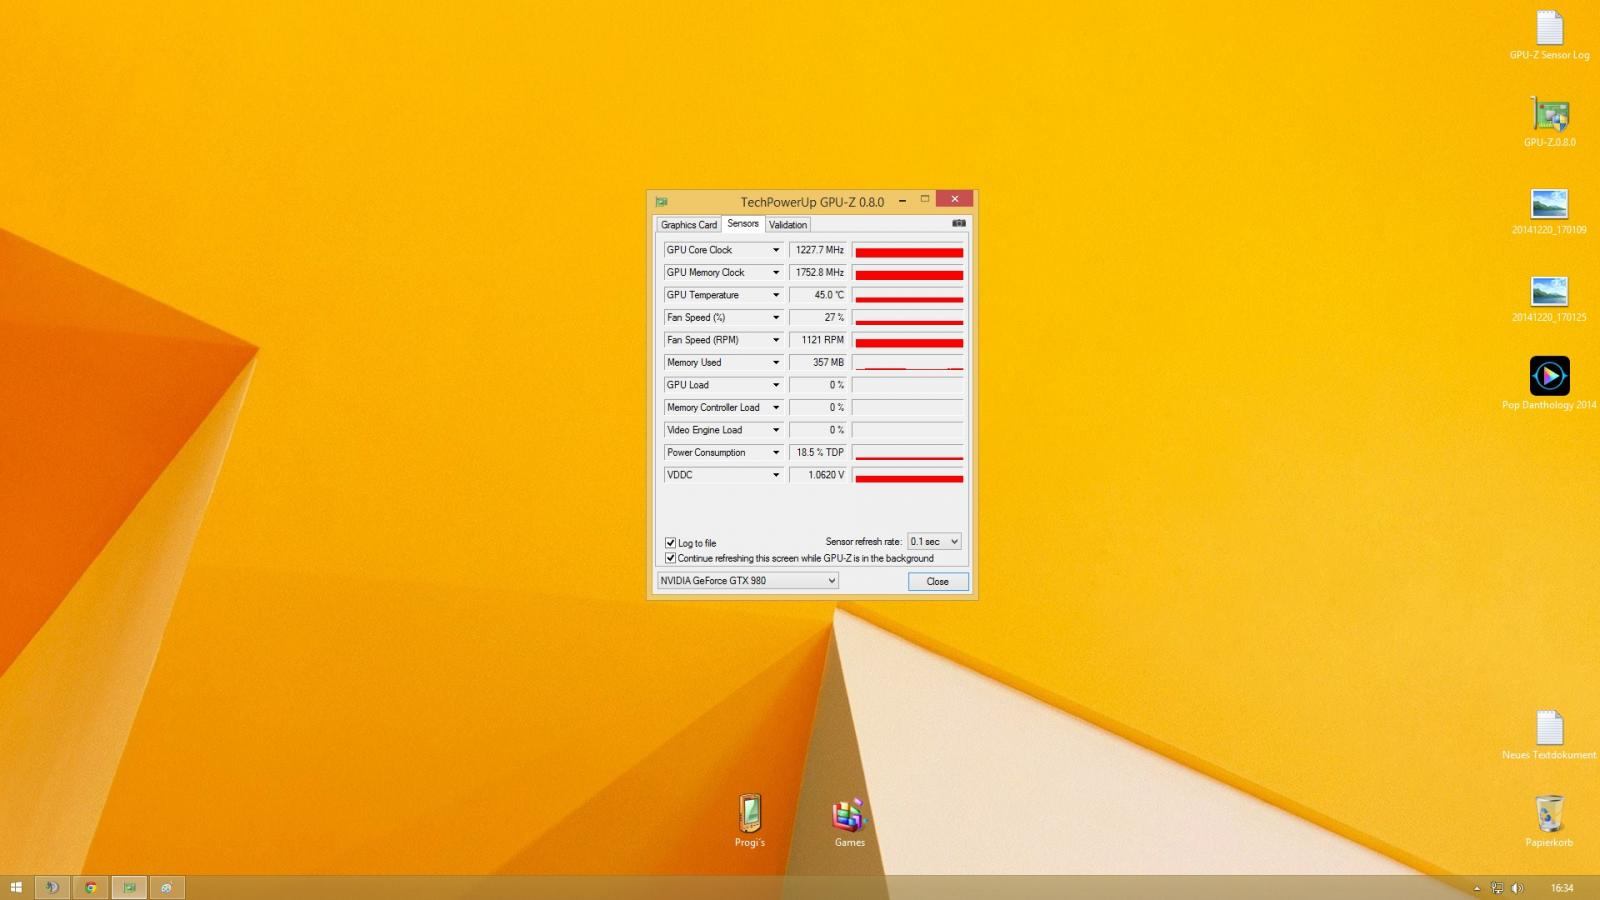1600x900 pixels.
Task: Open the volume speaker tray icon
Action: click(x=1517, y=888)
